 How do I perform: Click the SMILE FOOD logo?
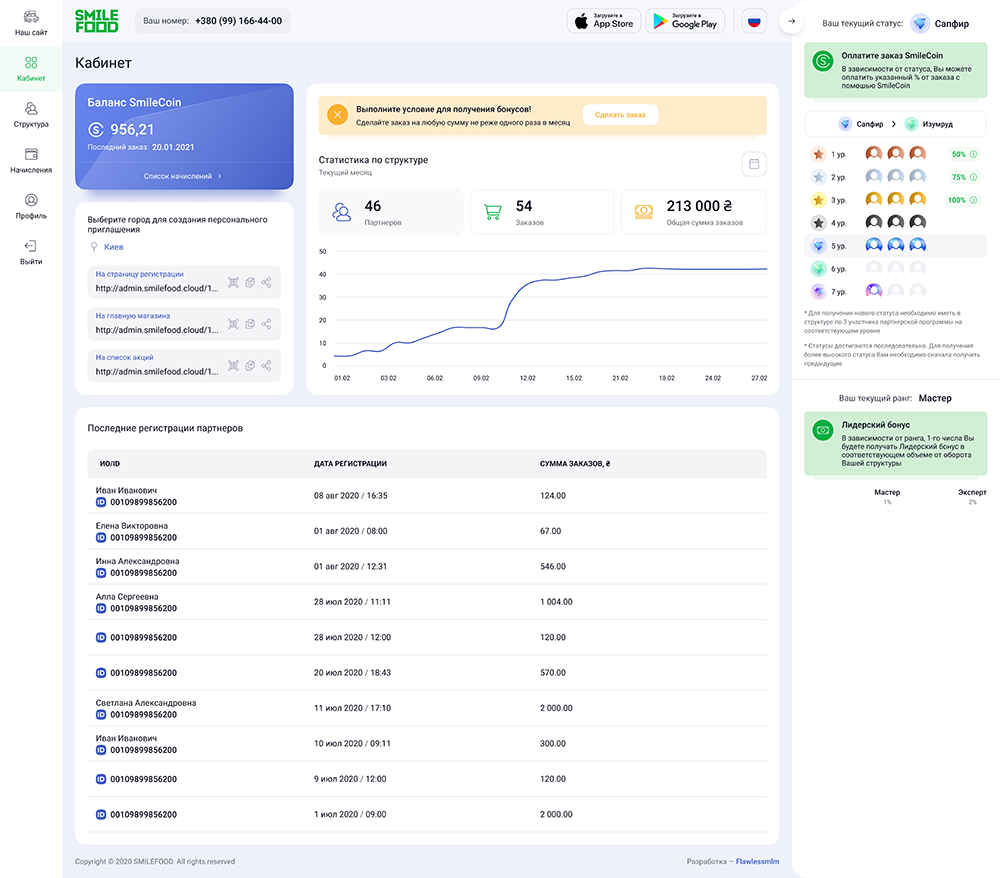click(x=97, y=20)
